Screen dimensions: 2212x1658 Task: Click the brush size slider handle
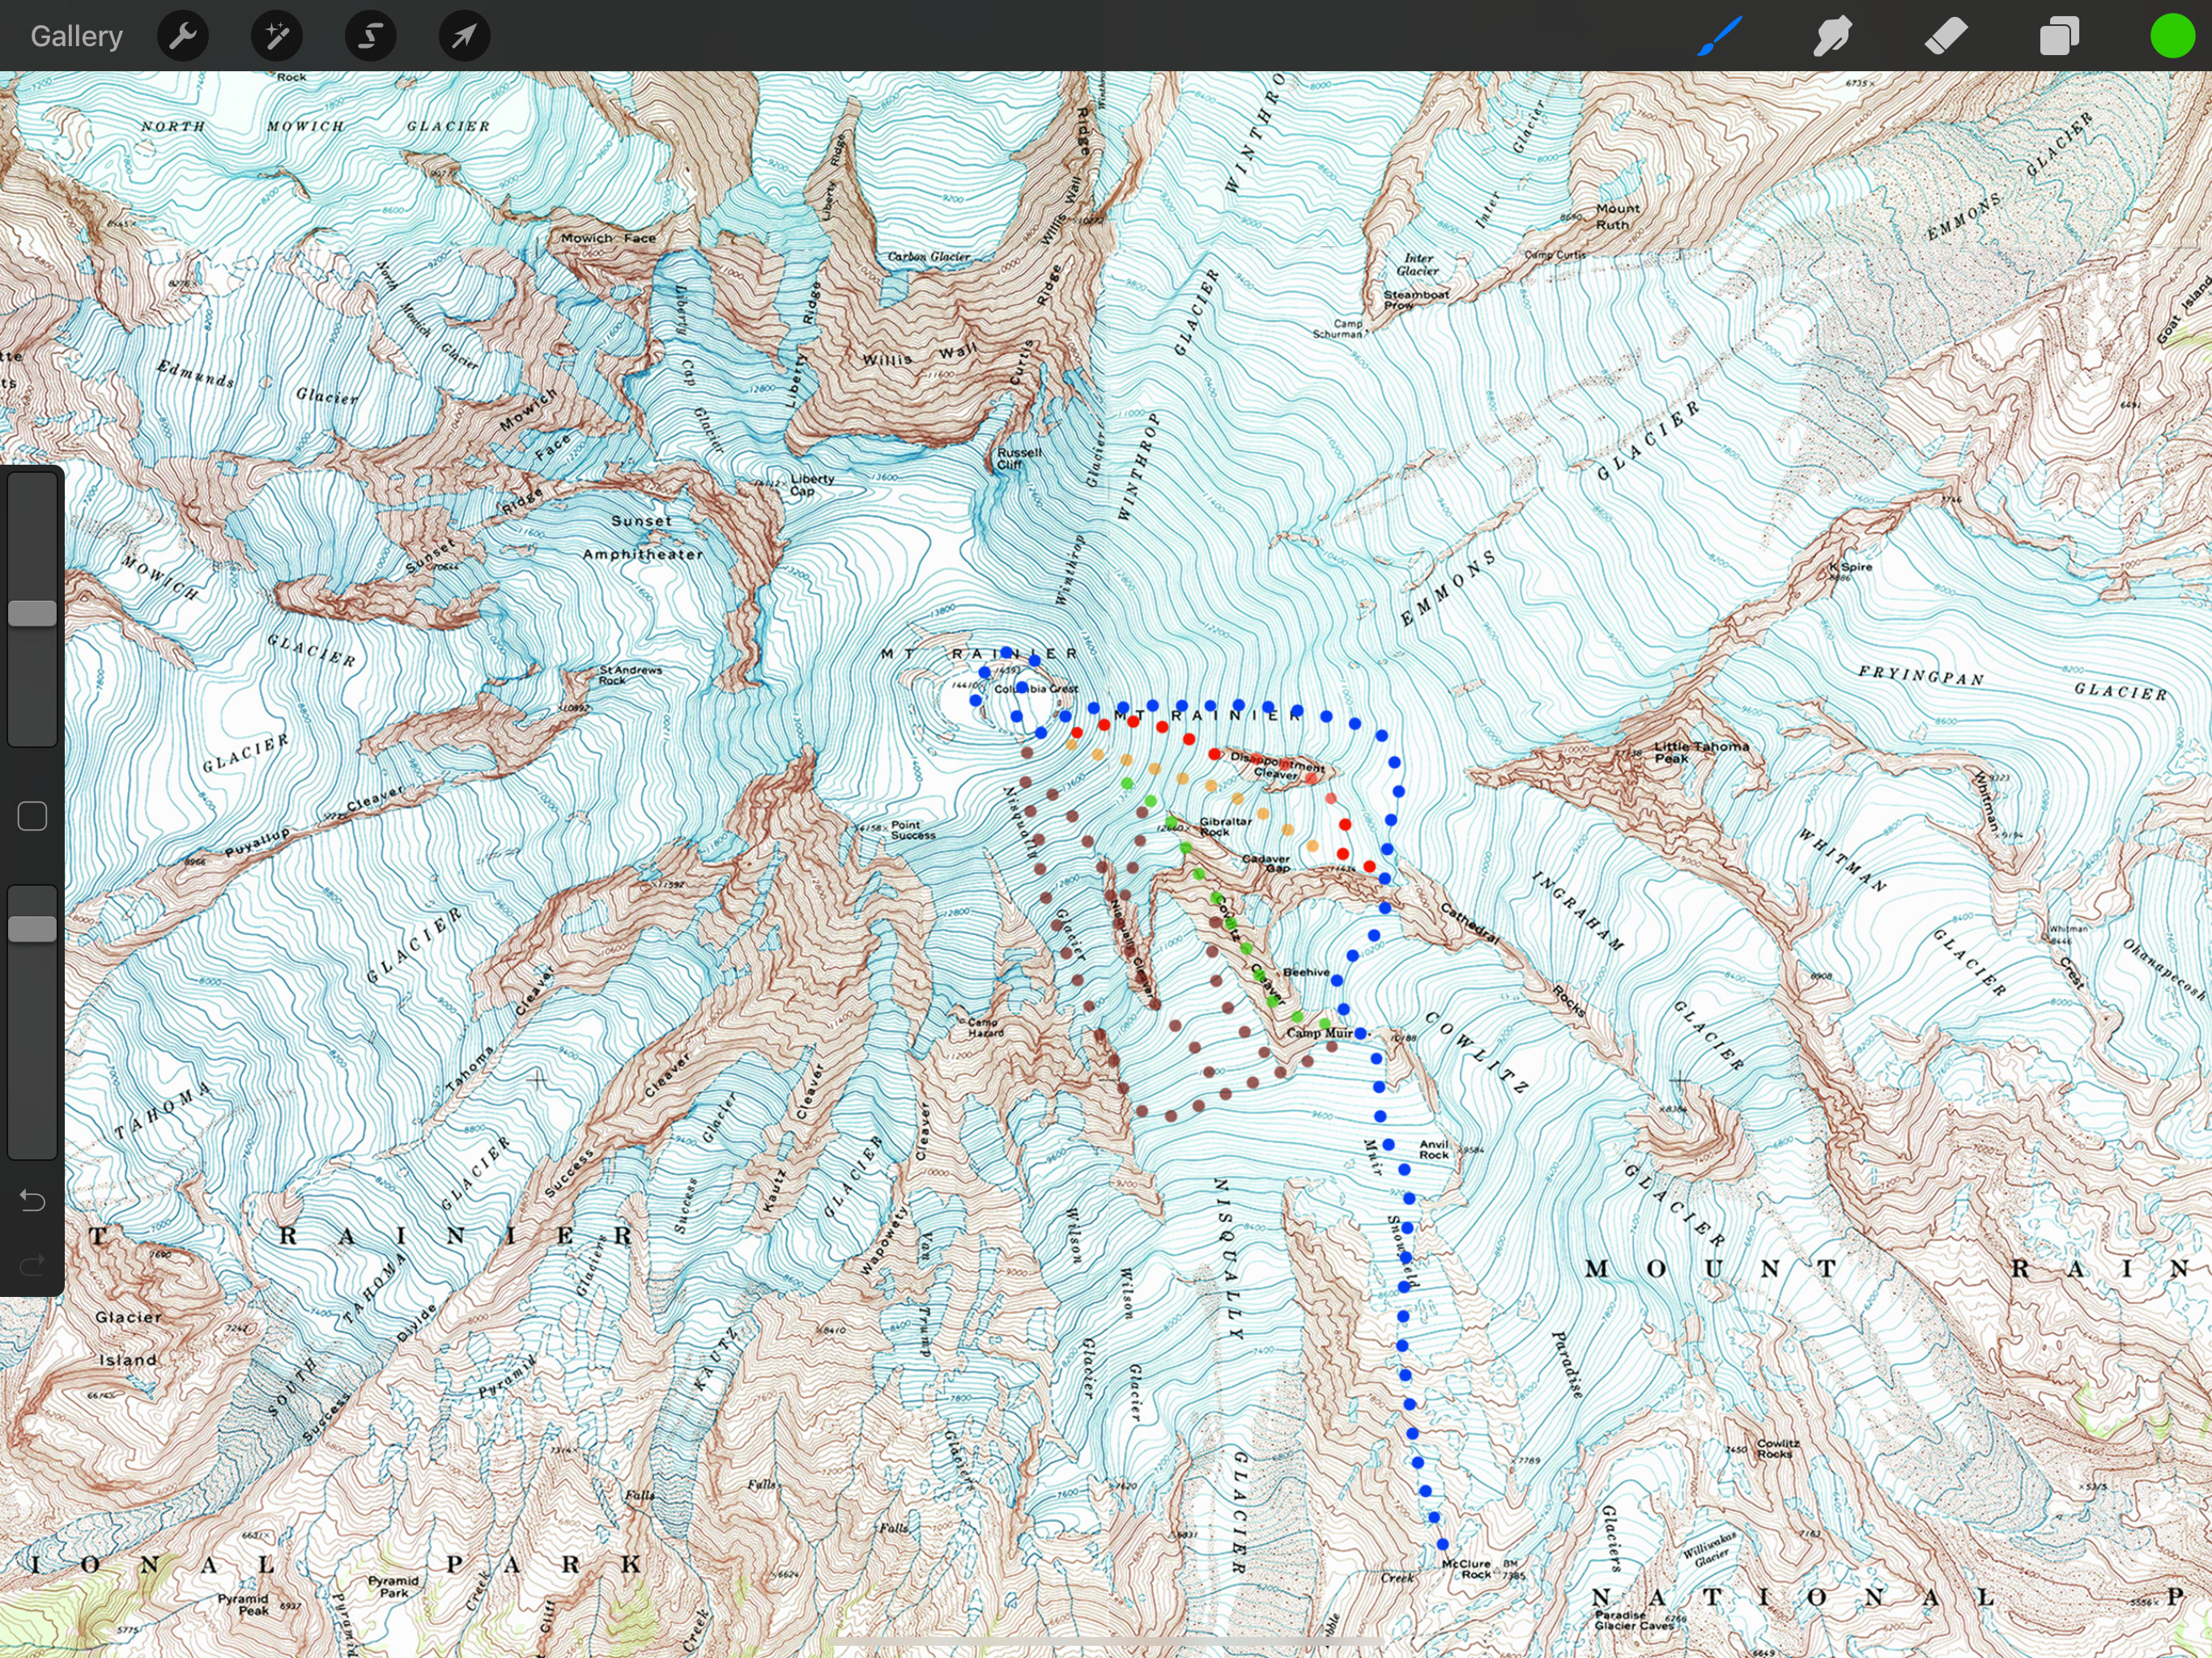click(32, 613)
